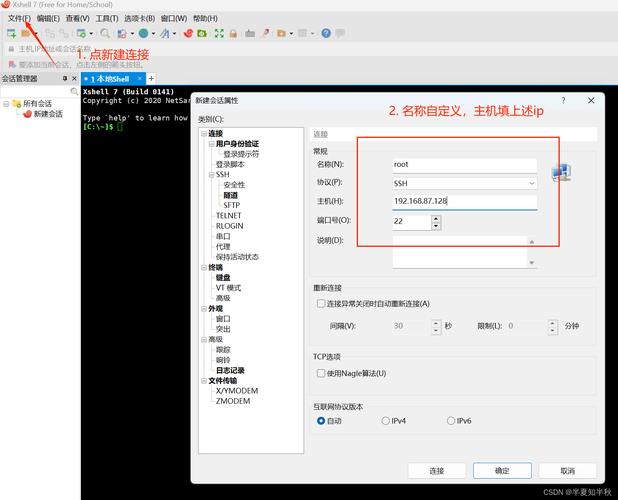Click into the 名称 field containing root

[465, 165]
